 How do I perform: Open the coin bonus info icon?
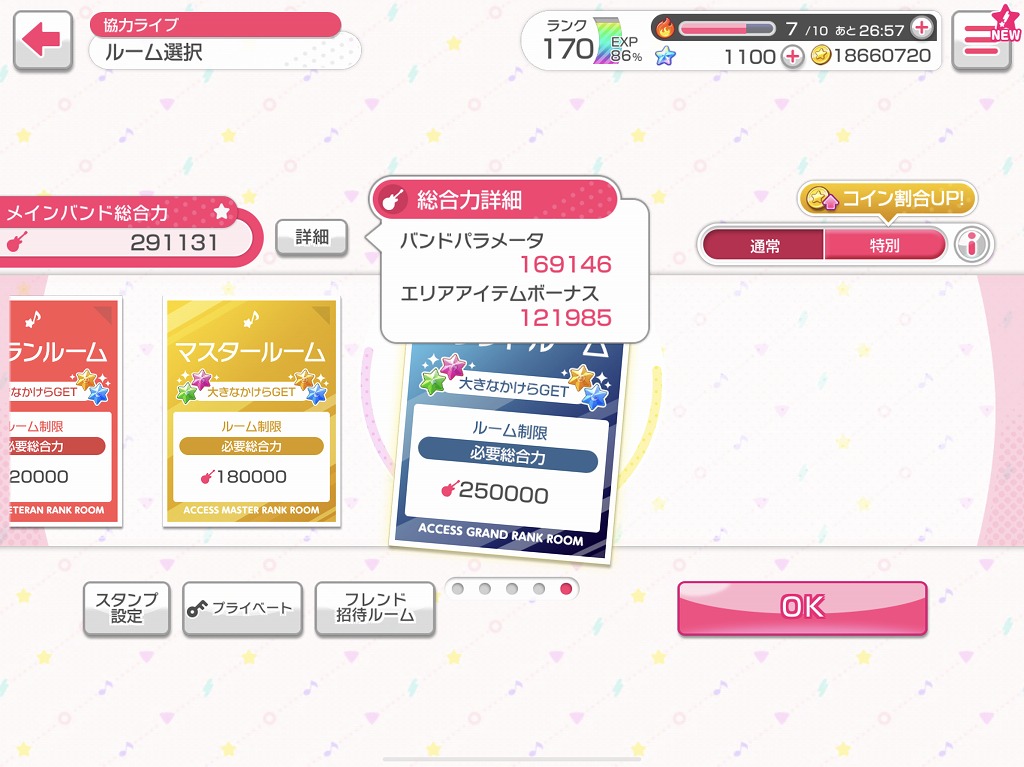972,245
